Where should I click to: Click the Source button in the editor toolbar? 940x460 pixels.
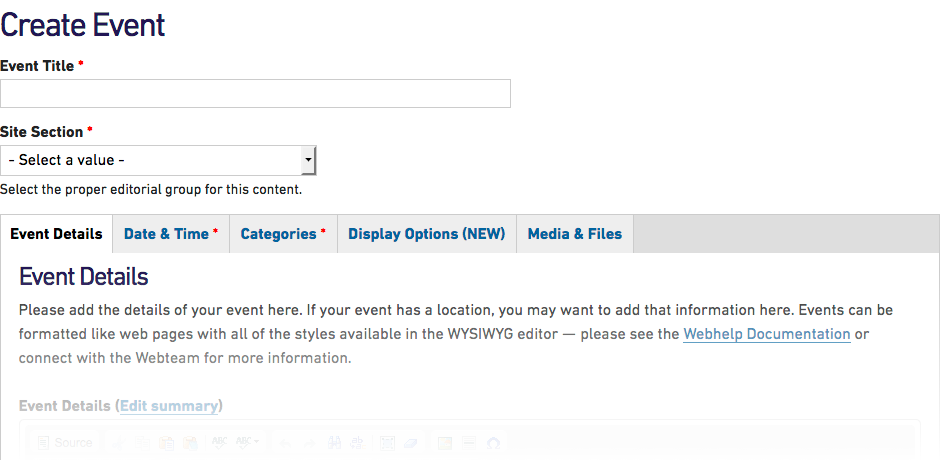click(x=65, y=443)
